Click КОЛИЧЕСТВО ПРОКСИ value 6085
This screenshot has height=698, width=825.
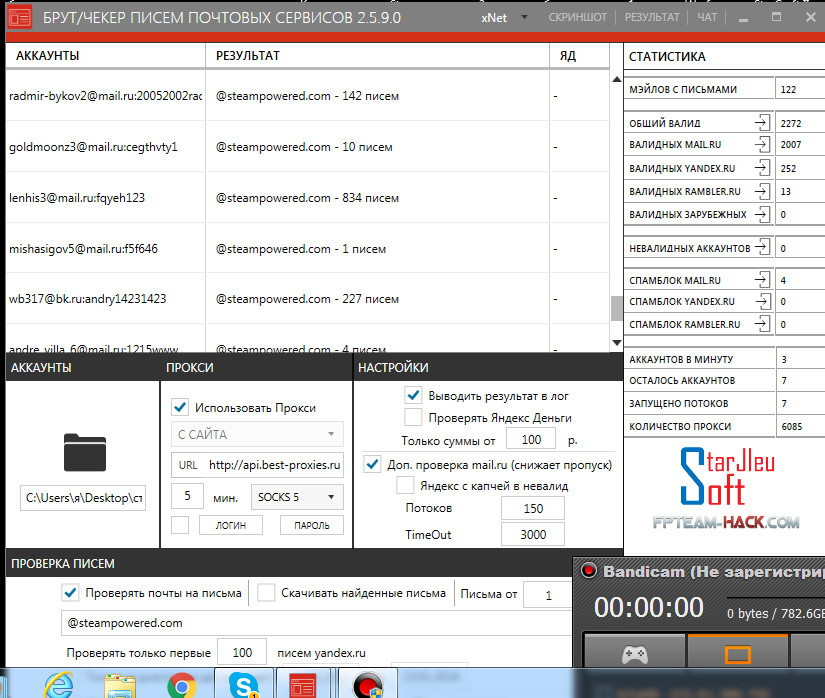click(792, 426)
